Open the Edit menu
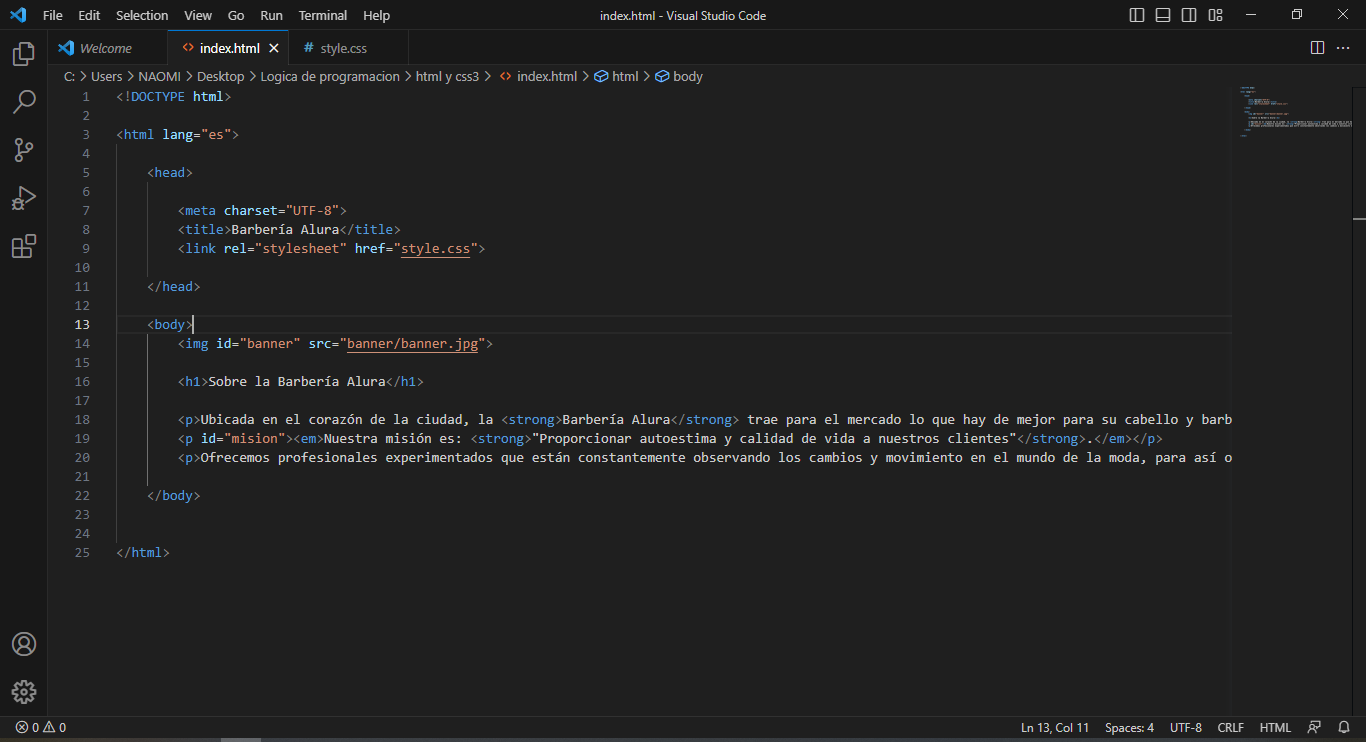 point(89,15)
